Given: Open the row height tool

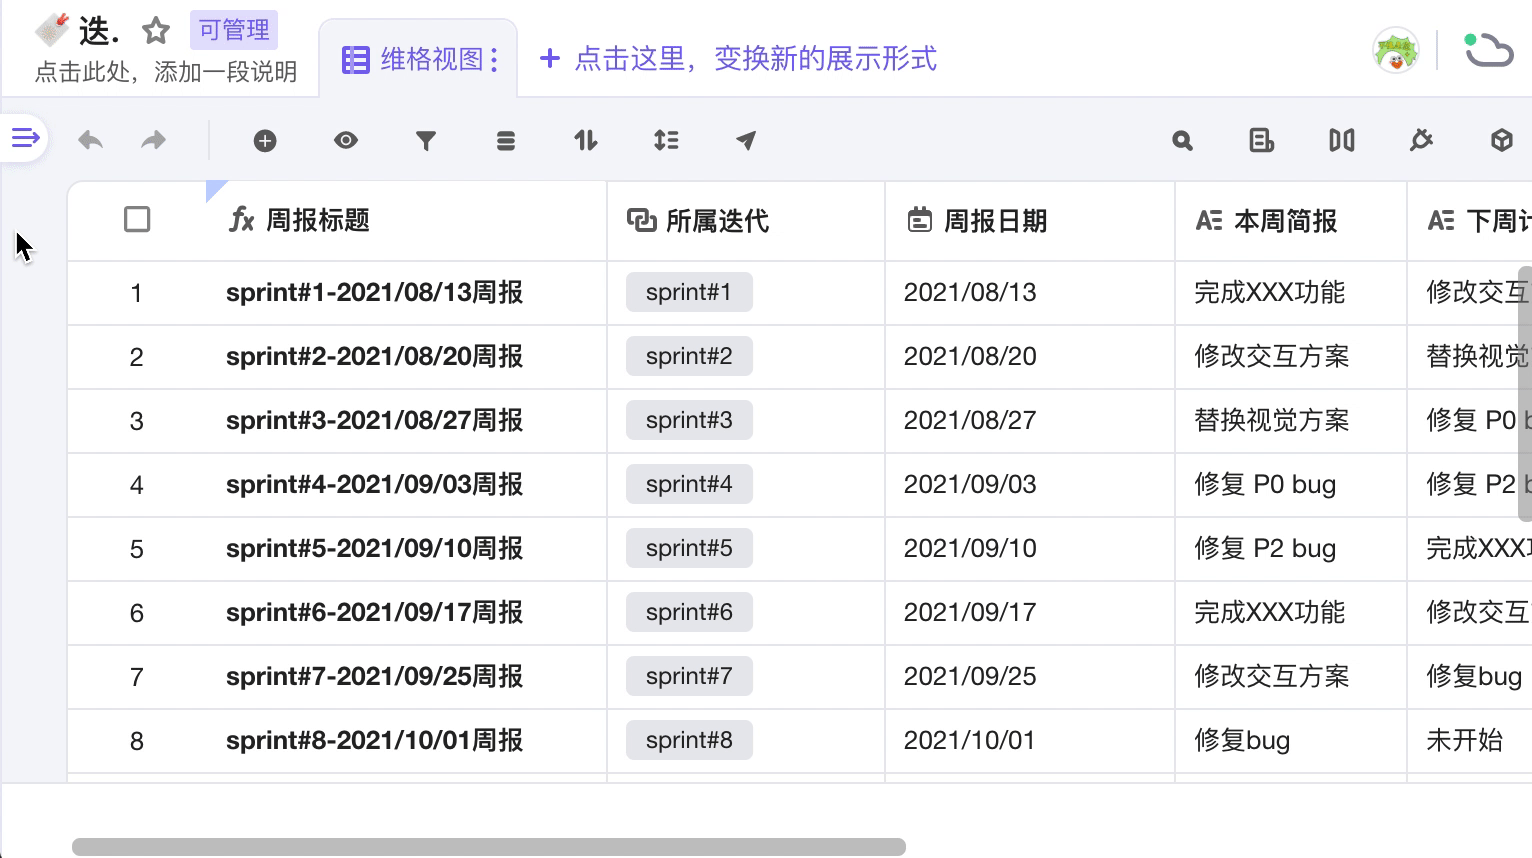Looking at the screenshot, I should point(666,141).
